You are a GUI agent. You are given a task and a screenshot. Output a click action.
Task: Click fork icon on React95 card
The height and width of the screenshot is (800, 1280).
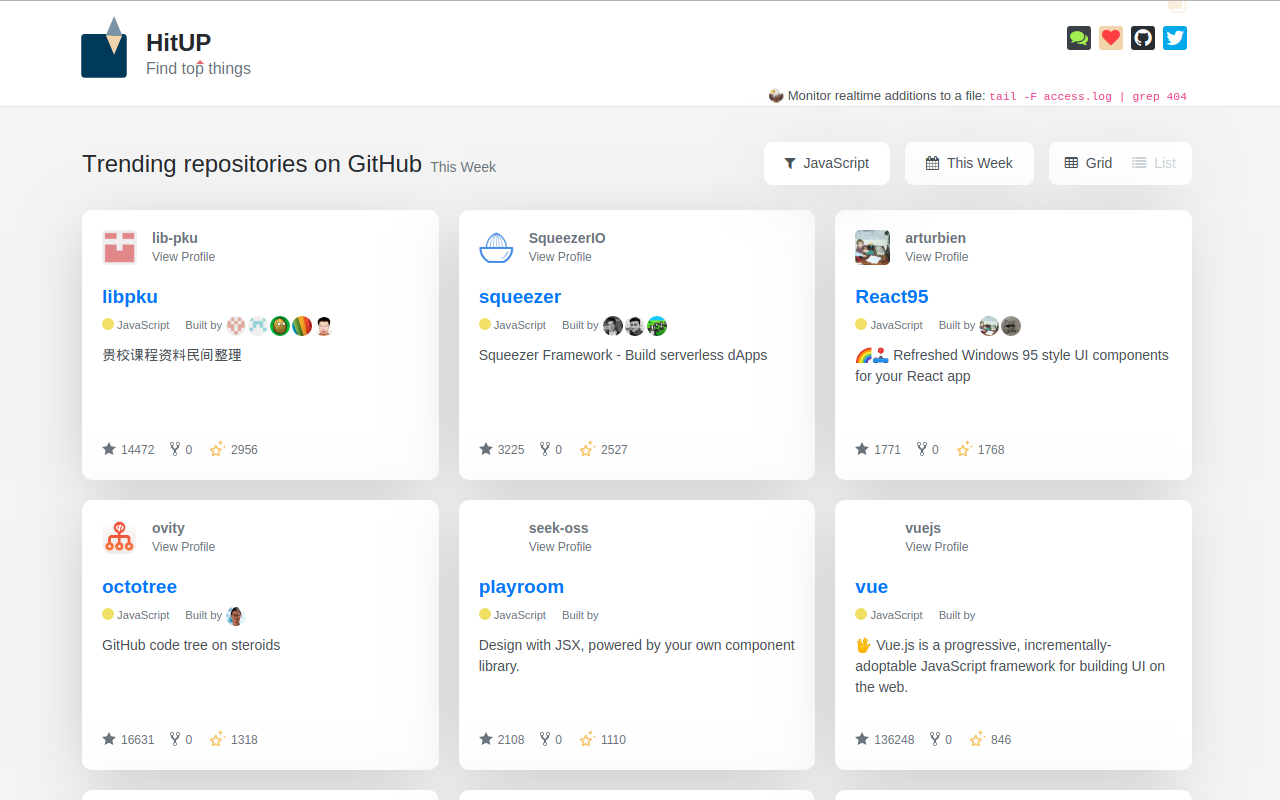click(x=922, y=449)
